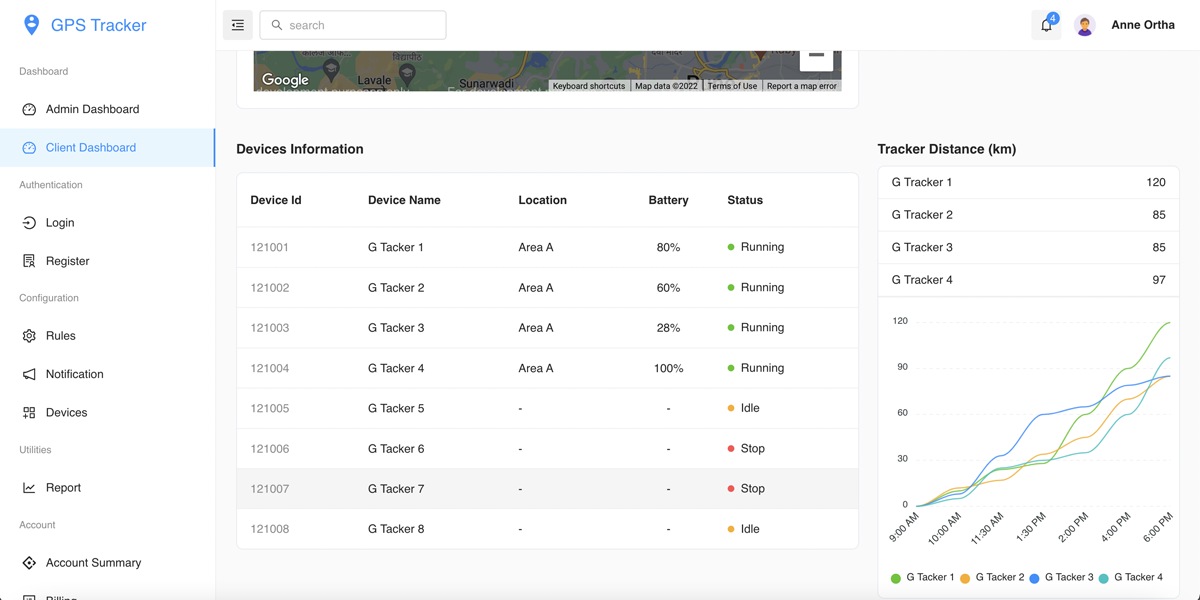
Task: Click the magnifier icon in search box
Action: pos(277,25)
